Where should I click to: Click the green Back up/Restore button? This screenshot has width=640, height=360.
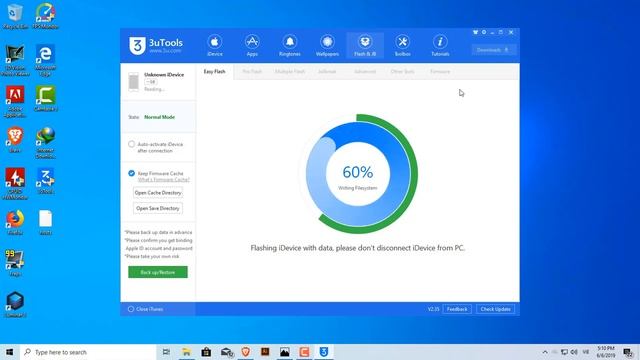158,272
